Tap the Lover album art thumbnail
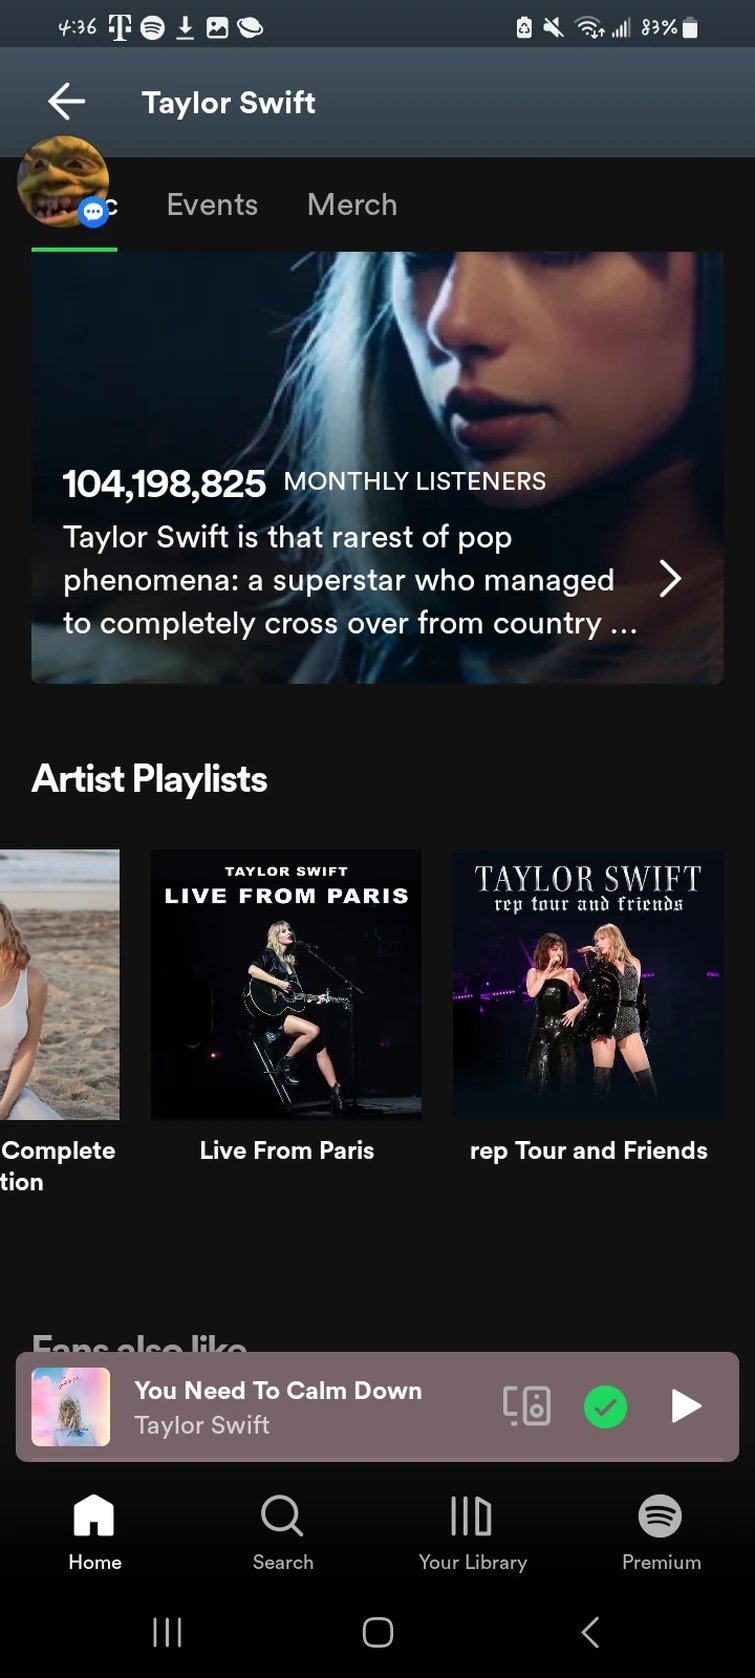 [x=71, y=1406]
